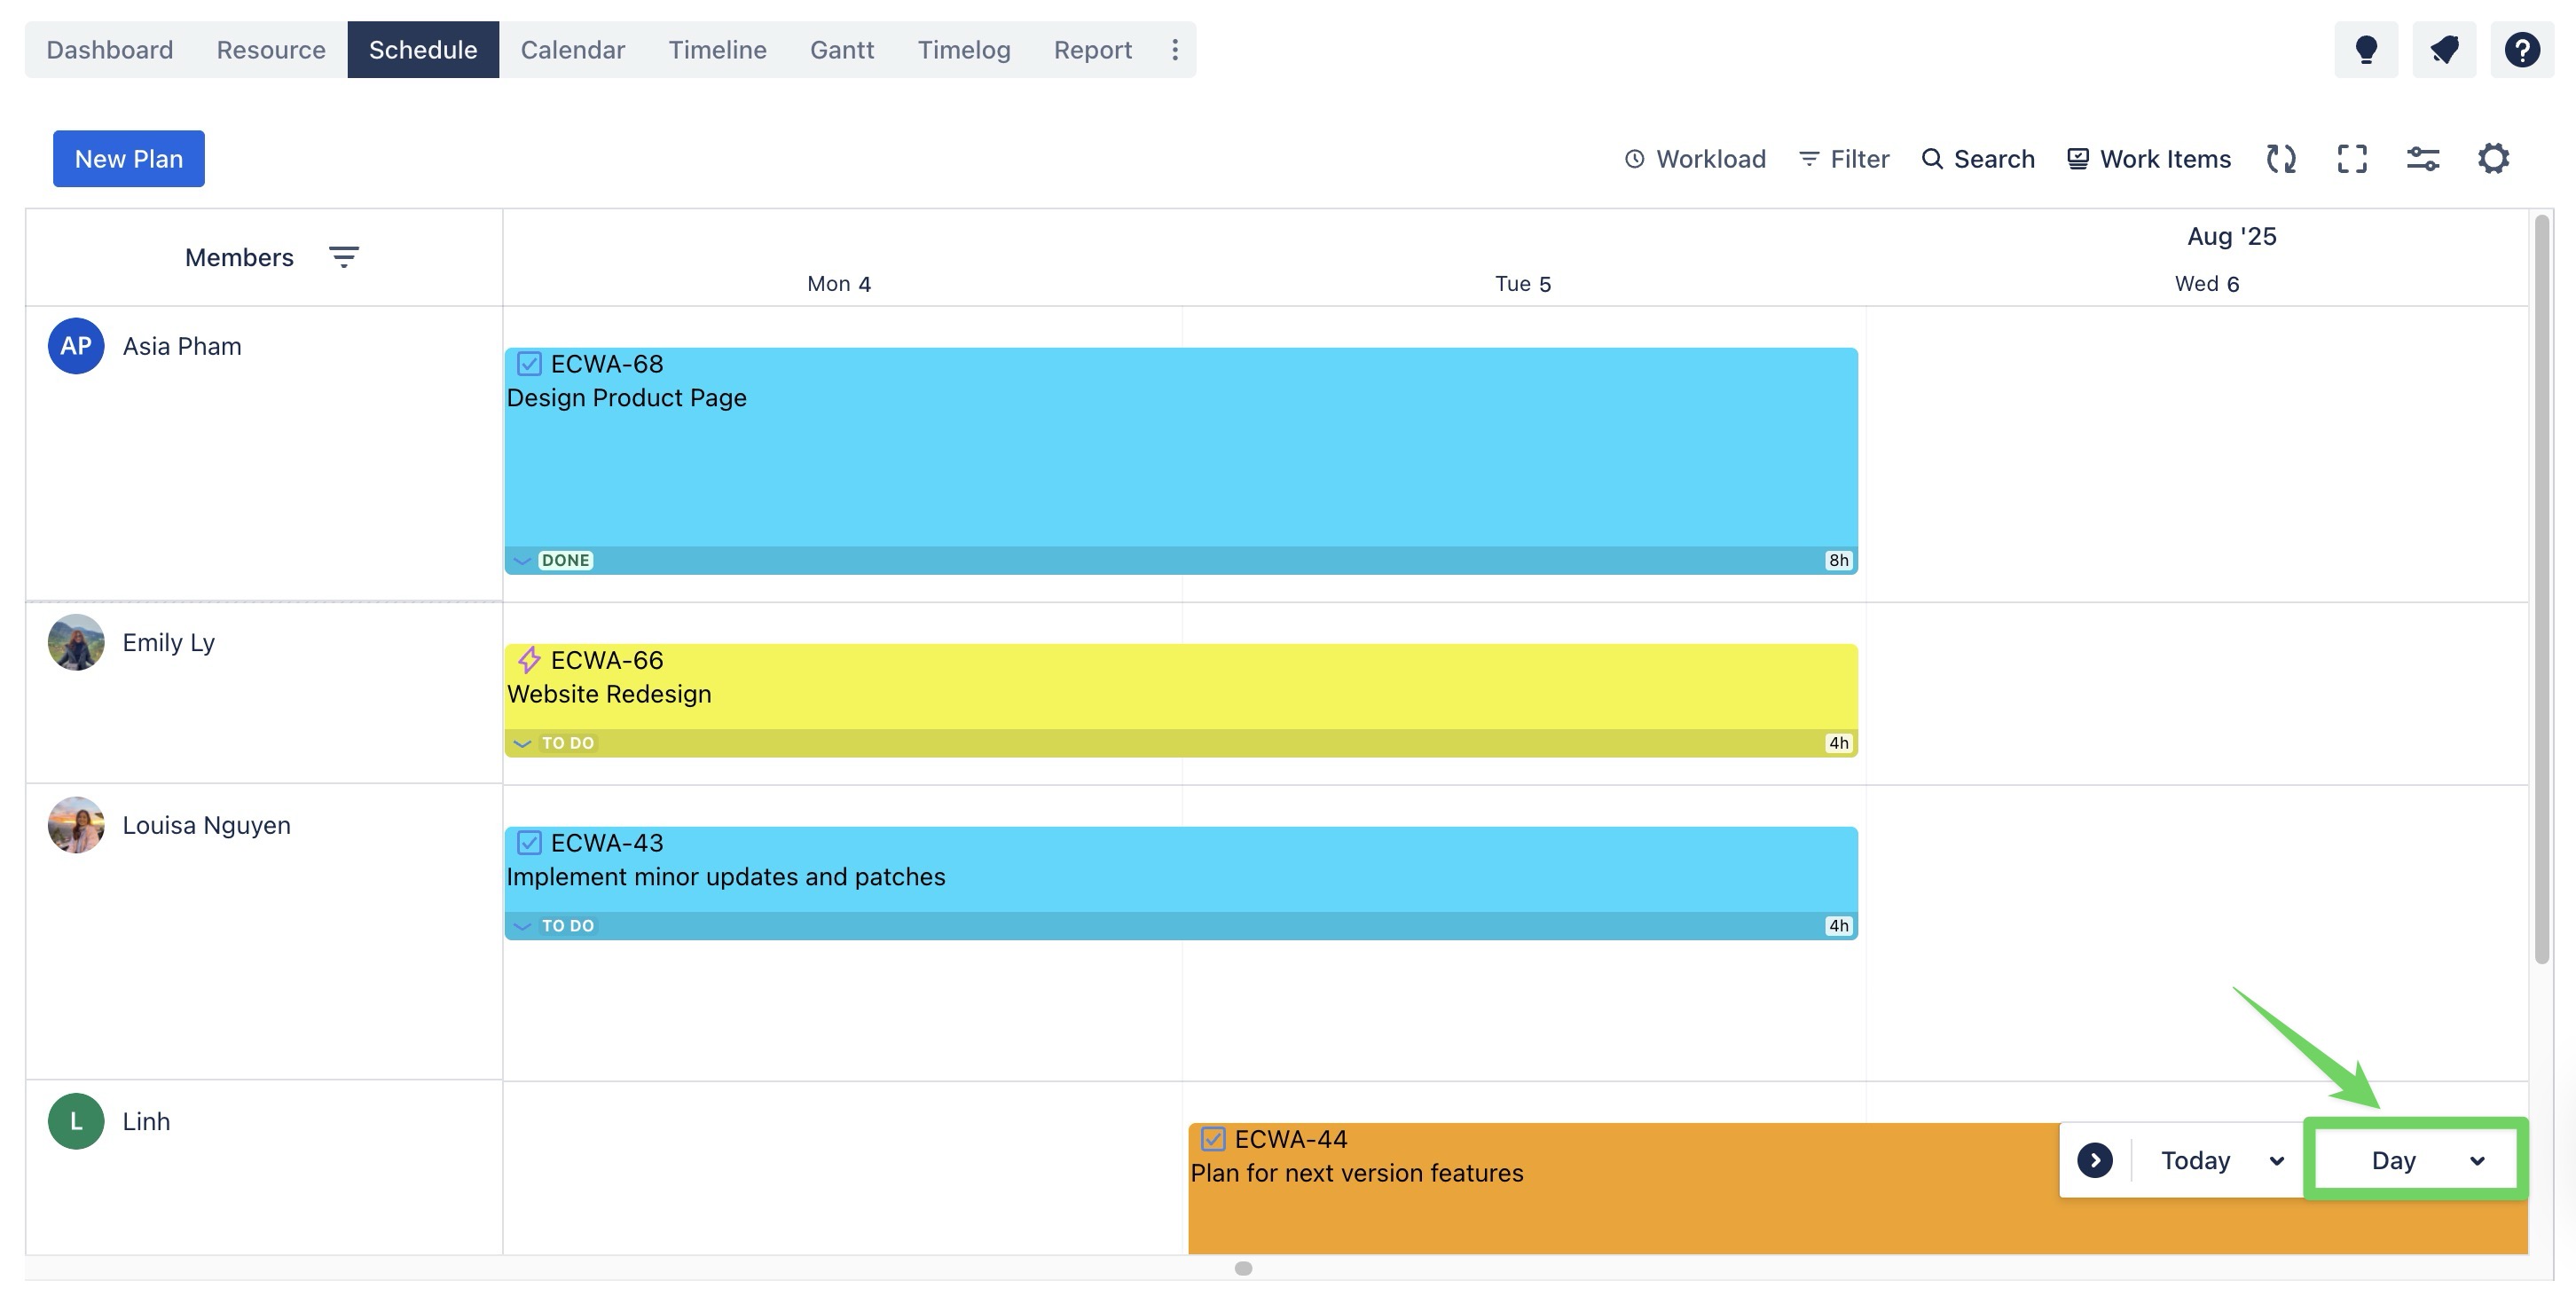Click the round next arrow button
Viewport: 2576px width, 1304px height.
point(2094,1160)
